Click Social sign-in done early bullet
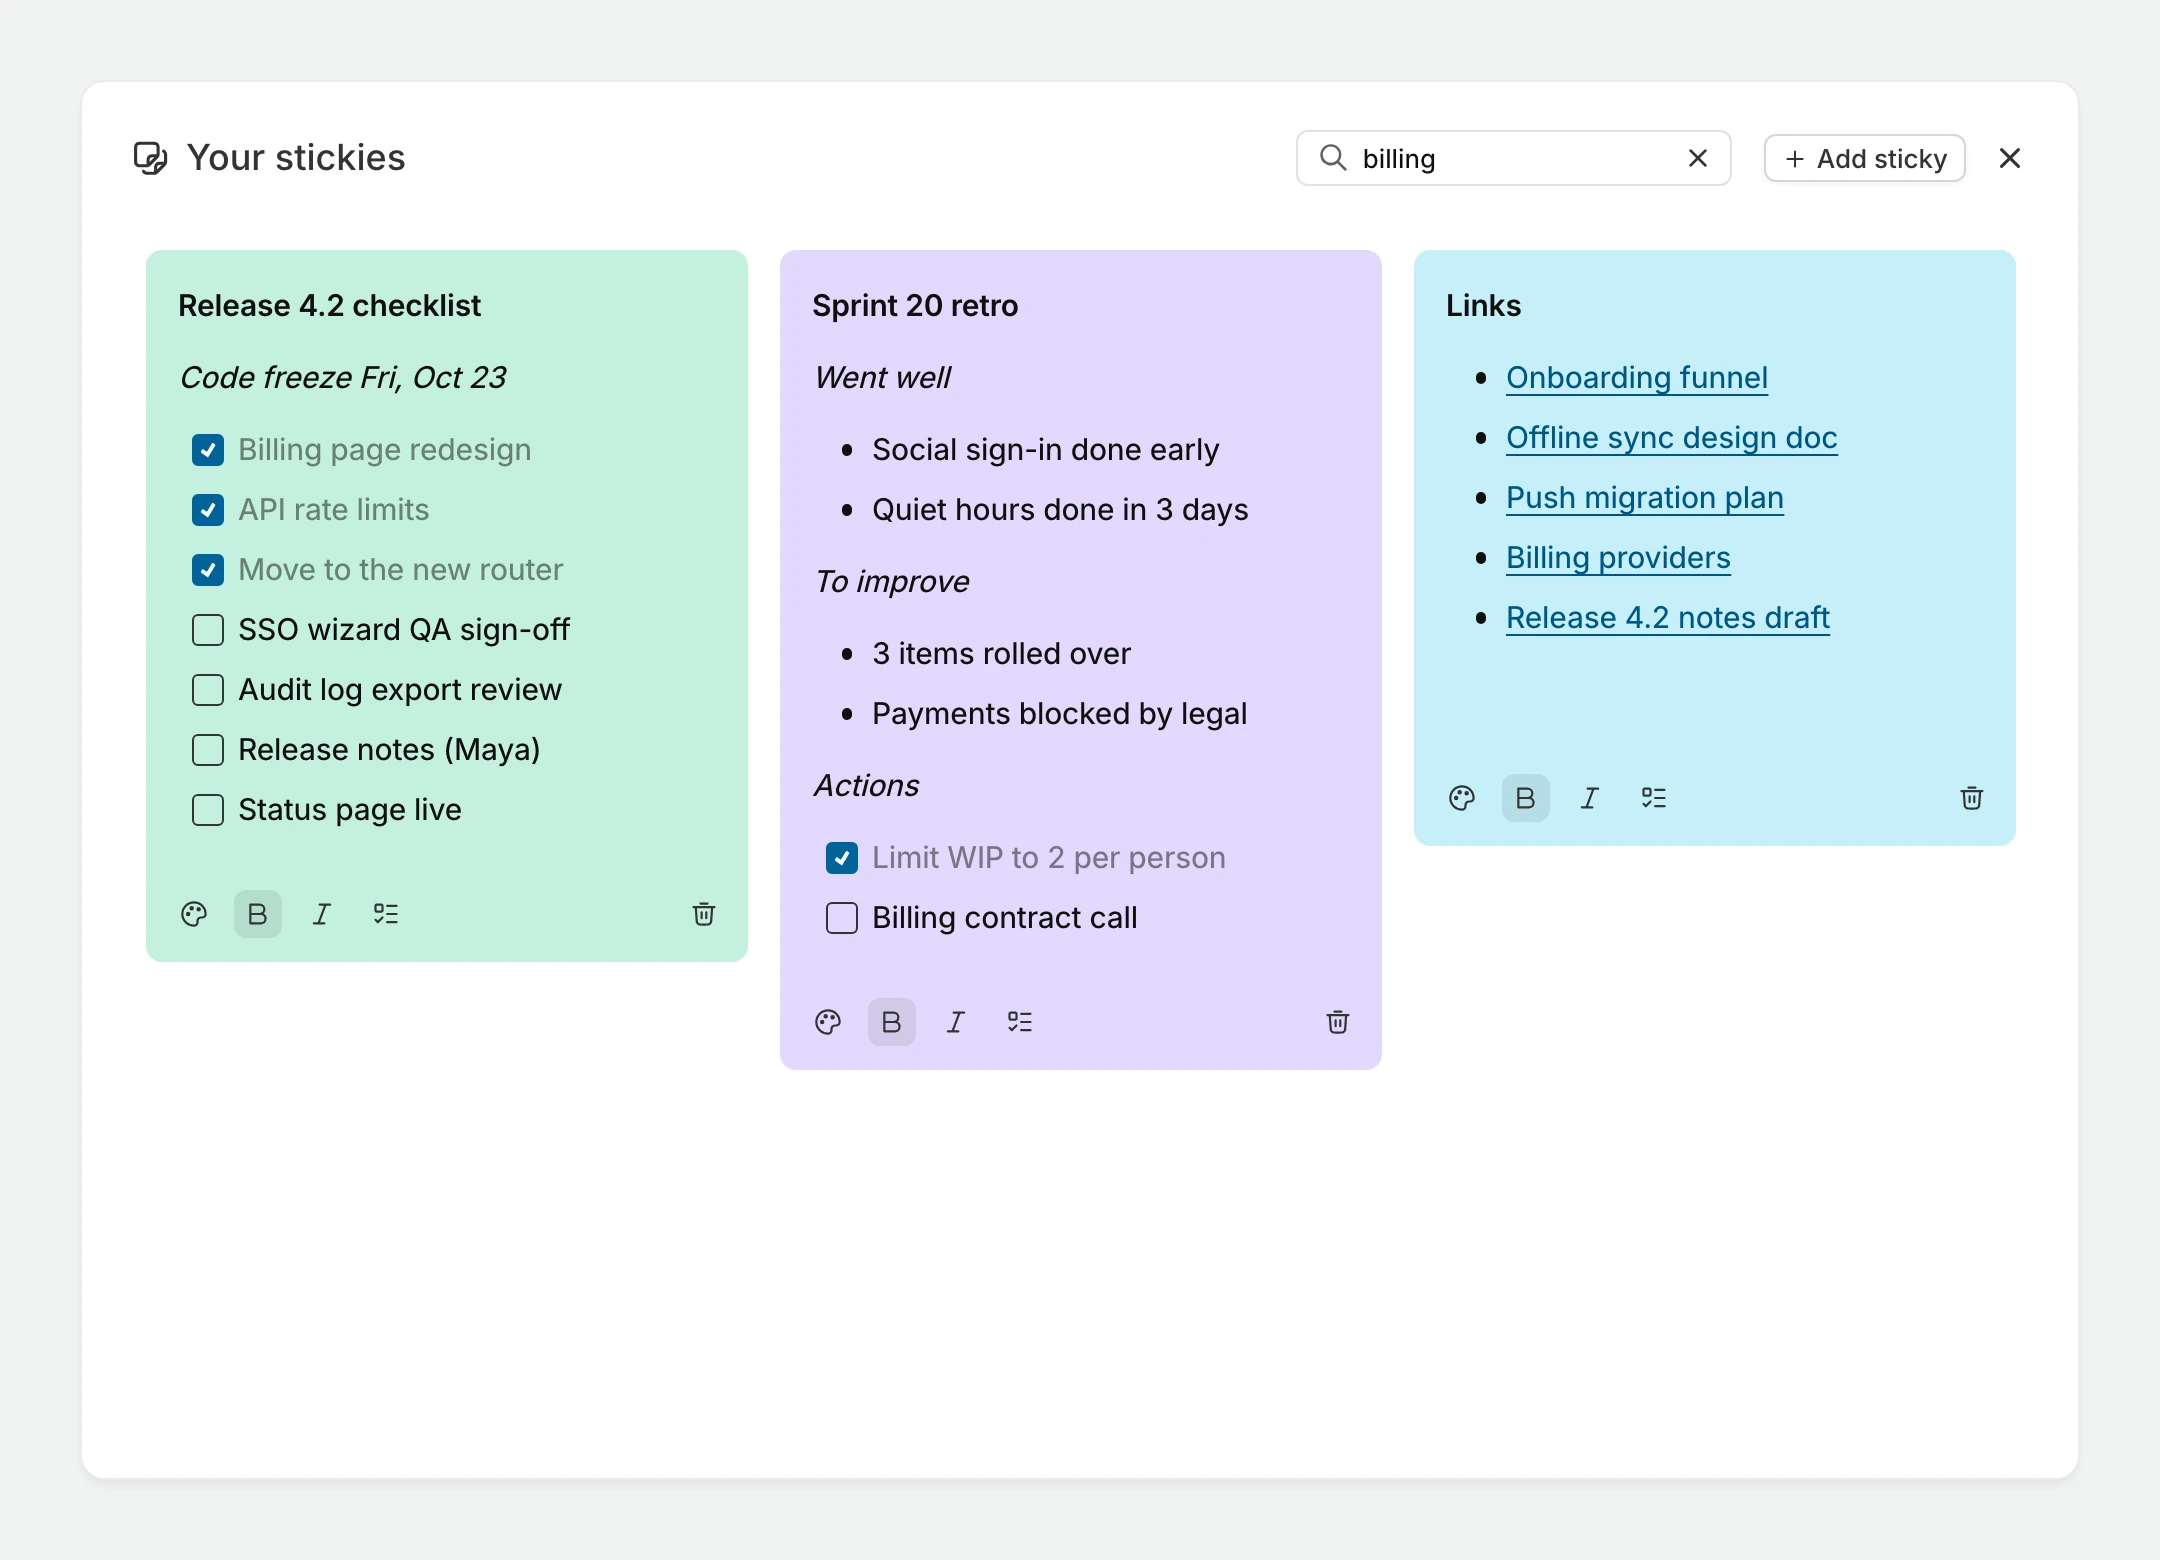Screen dimensions: 2160x1560 (1045, 450)
